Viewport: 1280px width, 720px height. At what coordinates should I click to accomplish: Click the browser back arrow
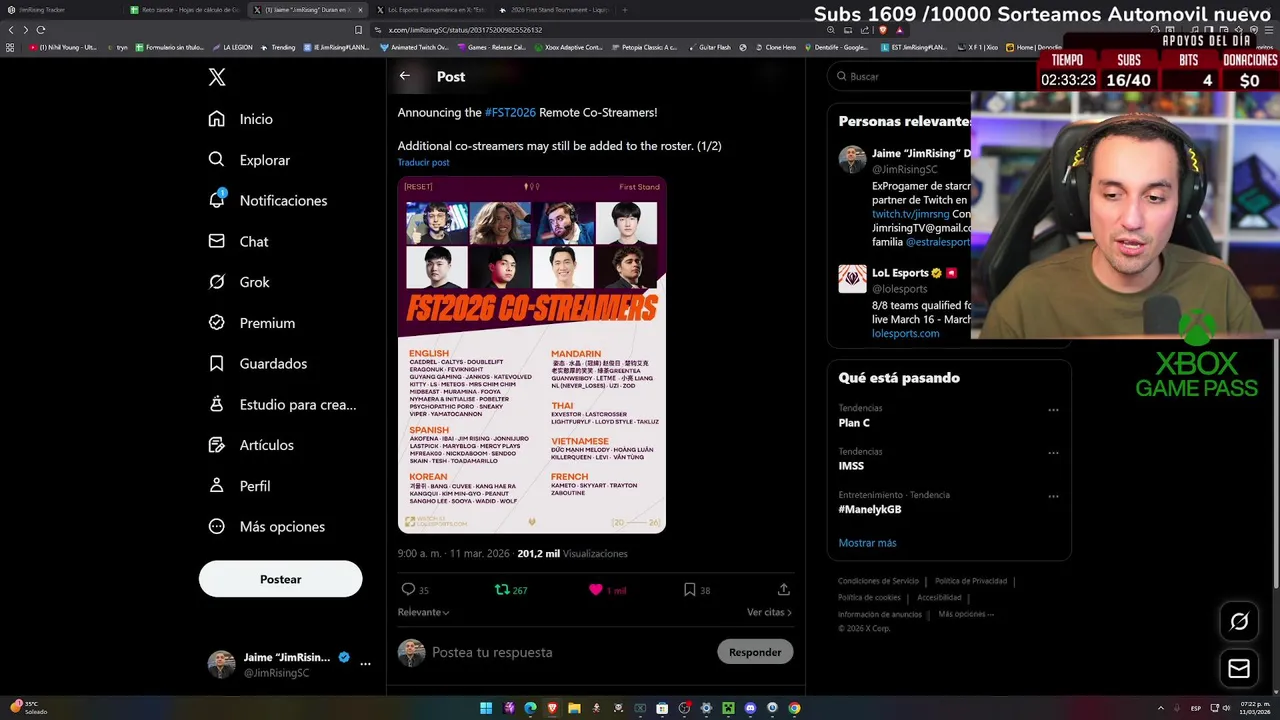[x=11, y=30]
